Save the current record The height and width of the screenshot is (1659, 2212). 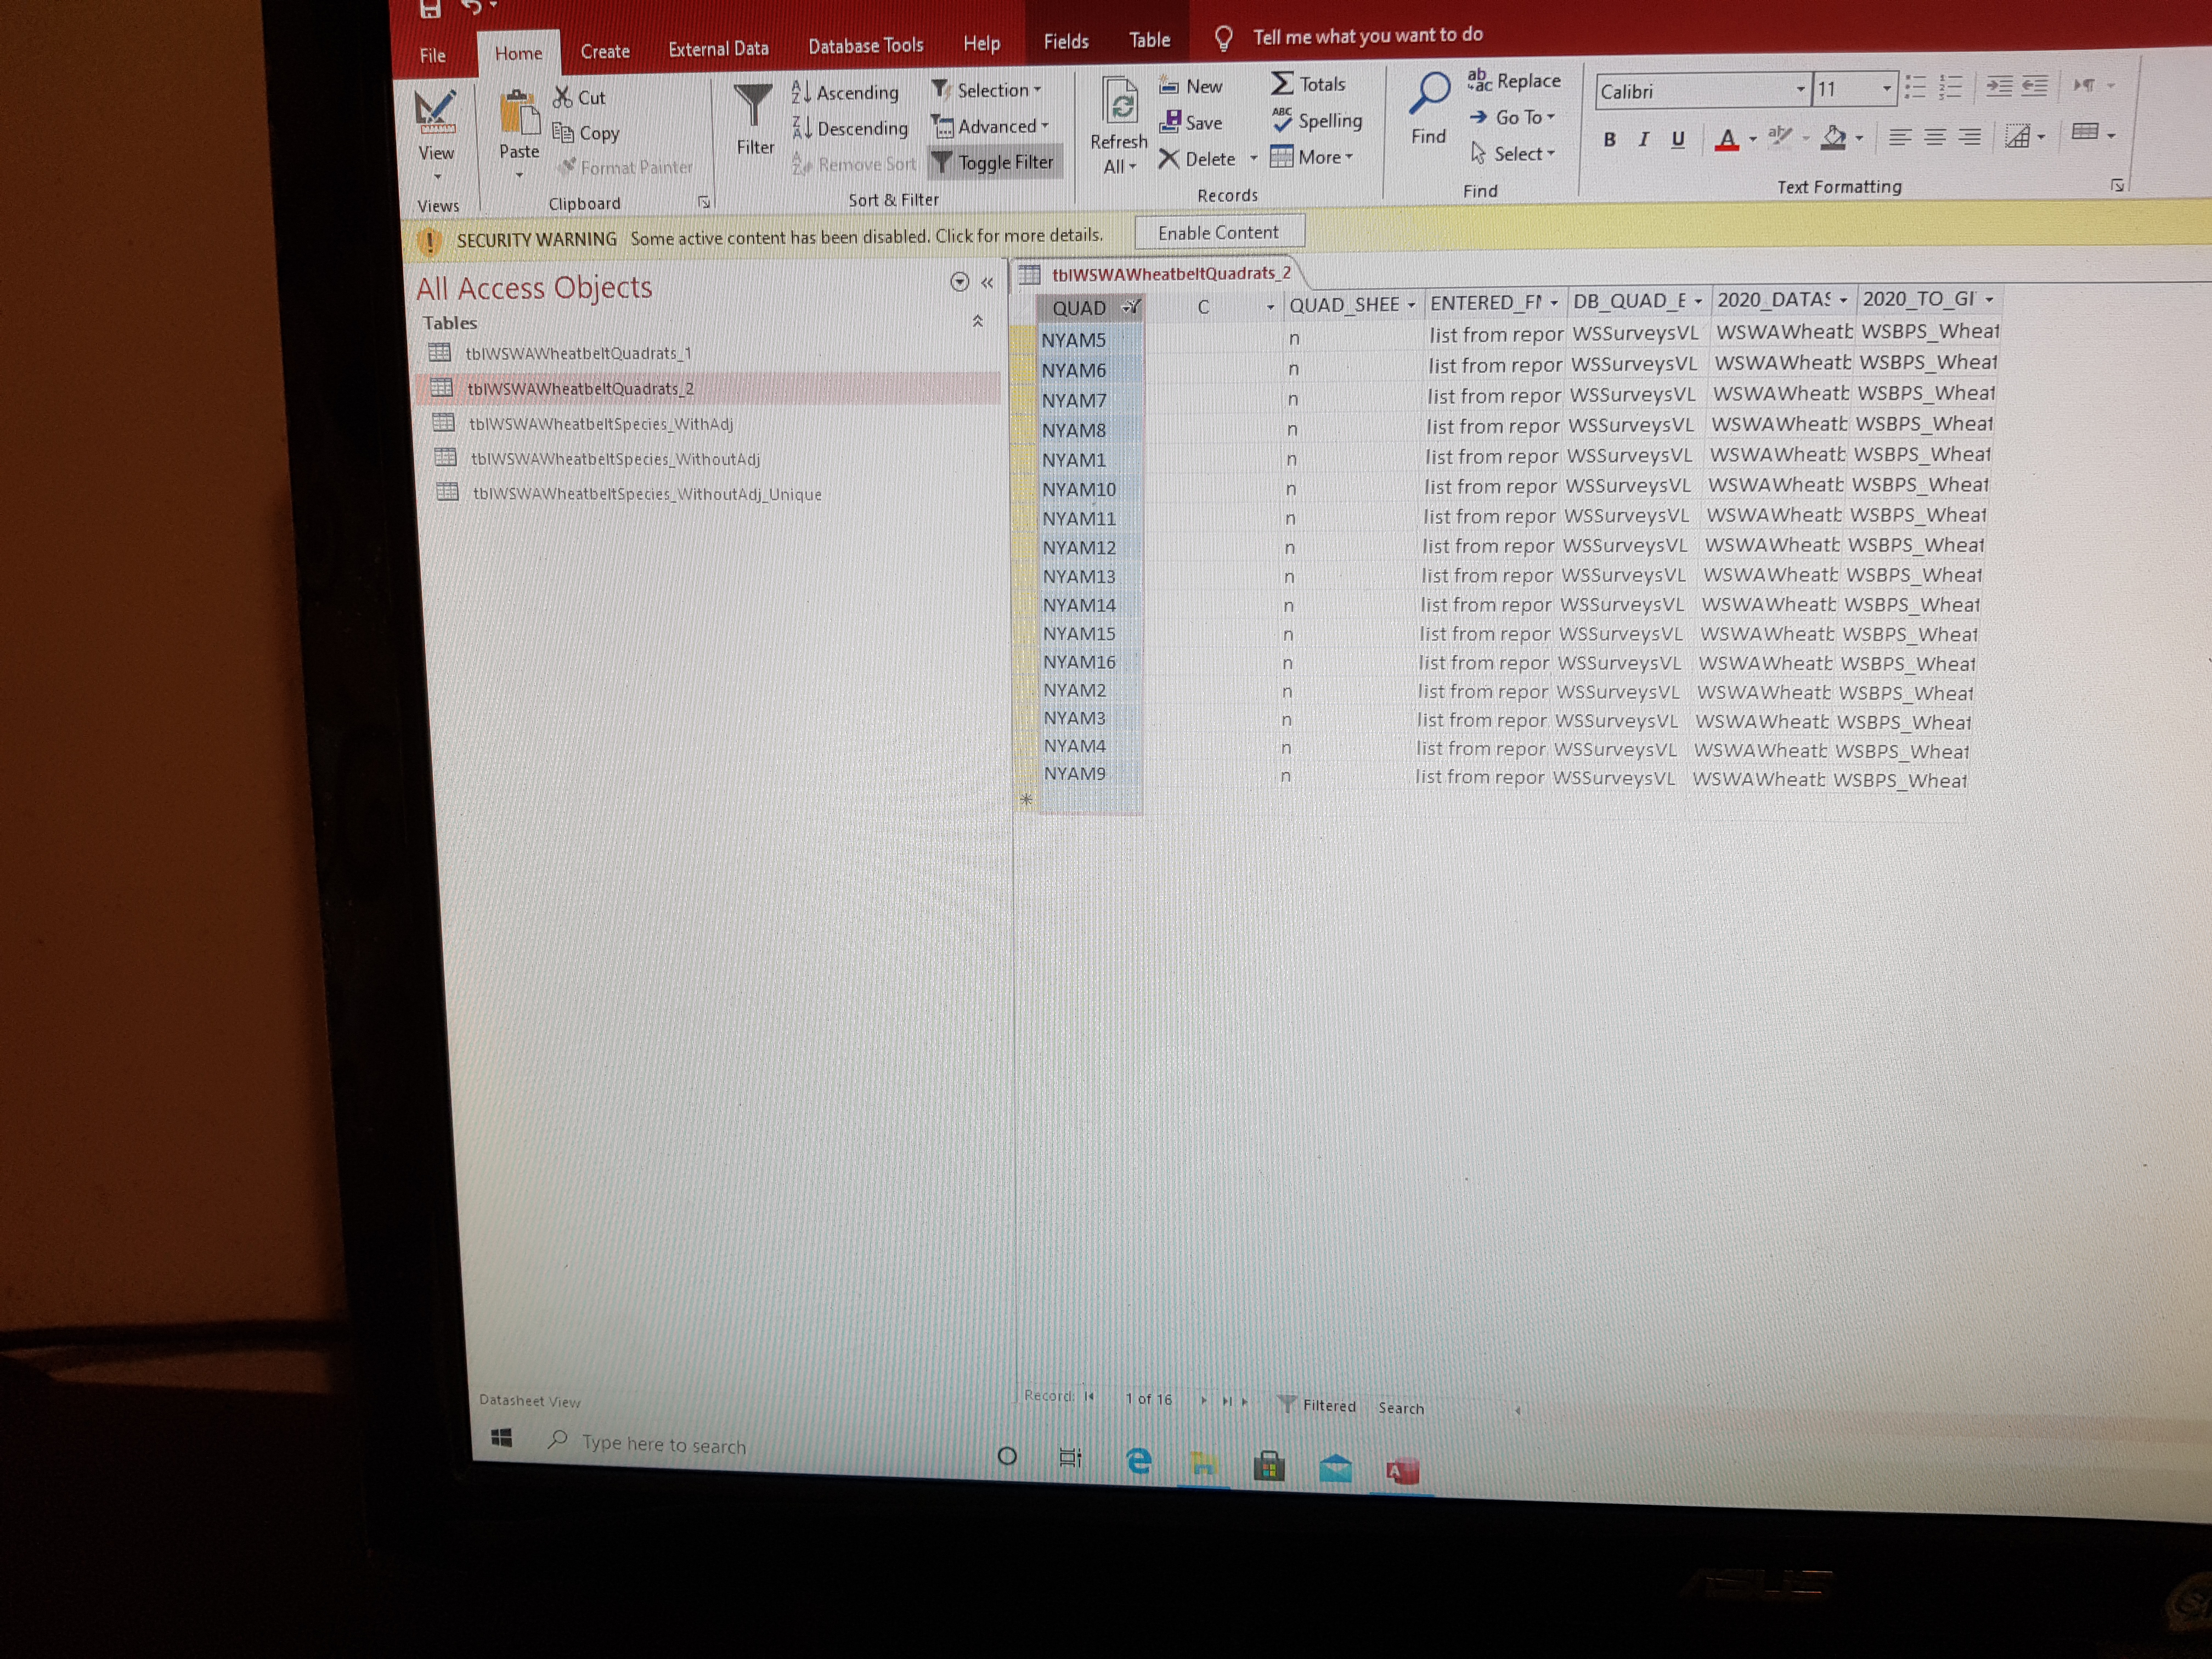(1191, 122)
